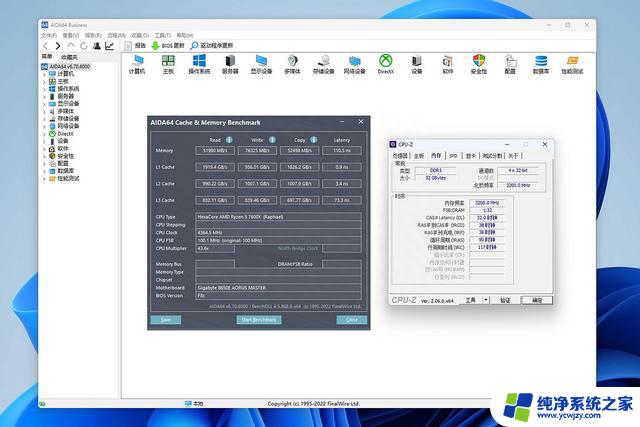Expand the 性能测试 tree node
Viewport: 640px width, 427px height.
point(44,178)
